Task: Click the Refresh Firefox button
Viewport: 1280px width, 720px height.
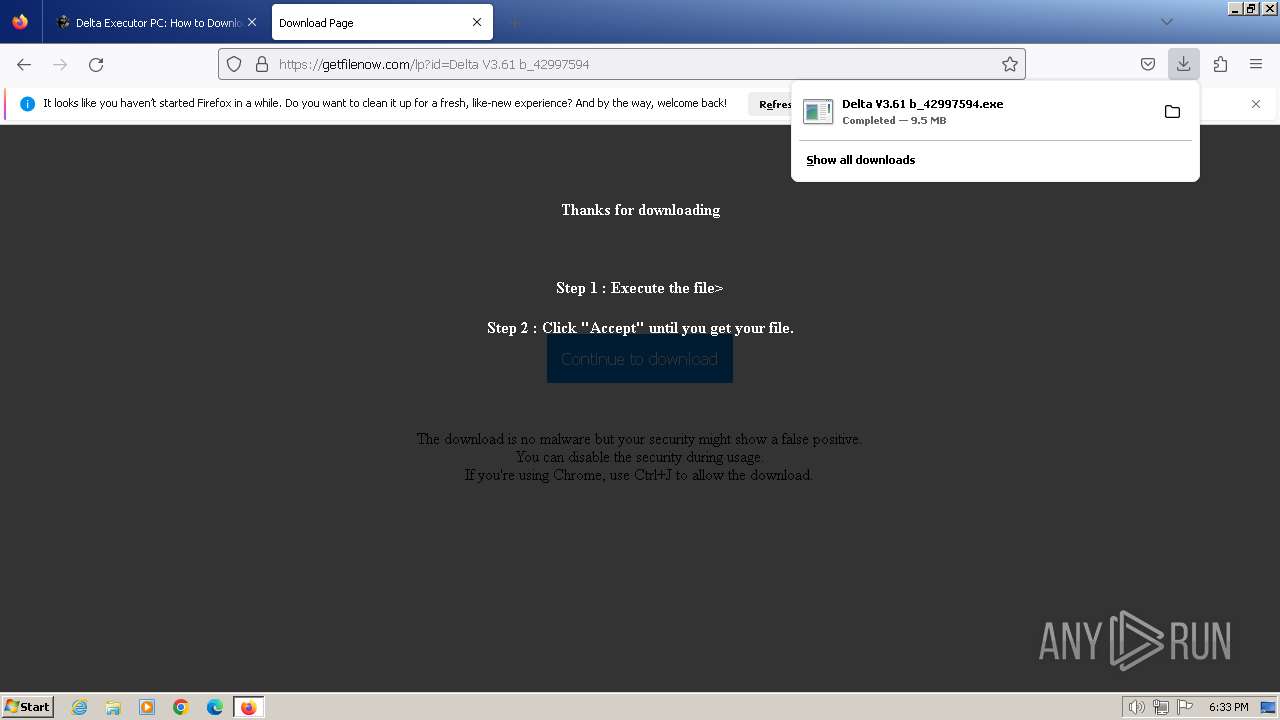Action: coord(770,104)
